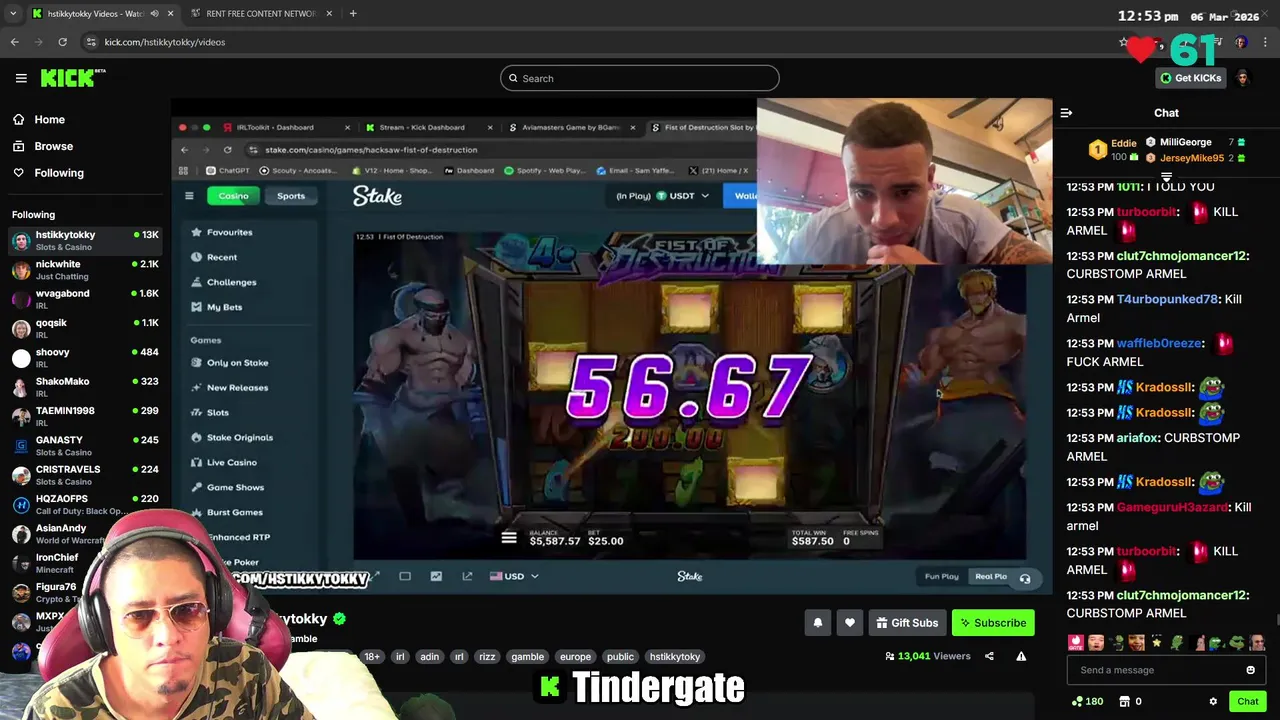Select the hstikkytokky tag
This screenshot has width=1280, height=720.
675,657
